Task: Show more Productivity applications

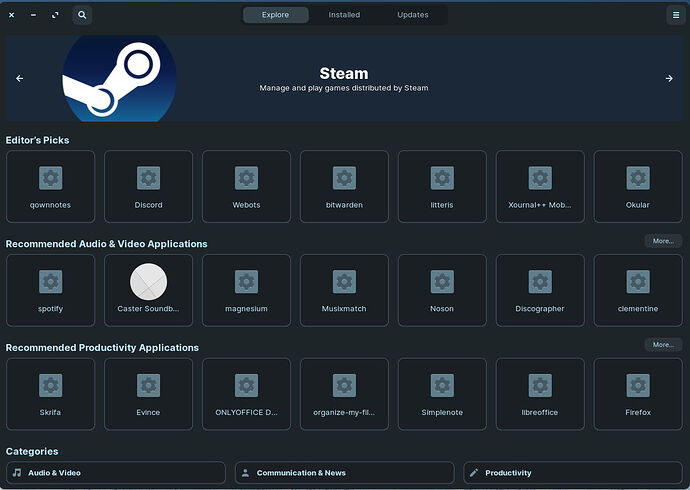Action: click(663, 345)
